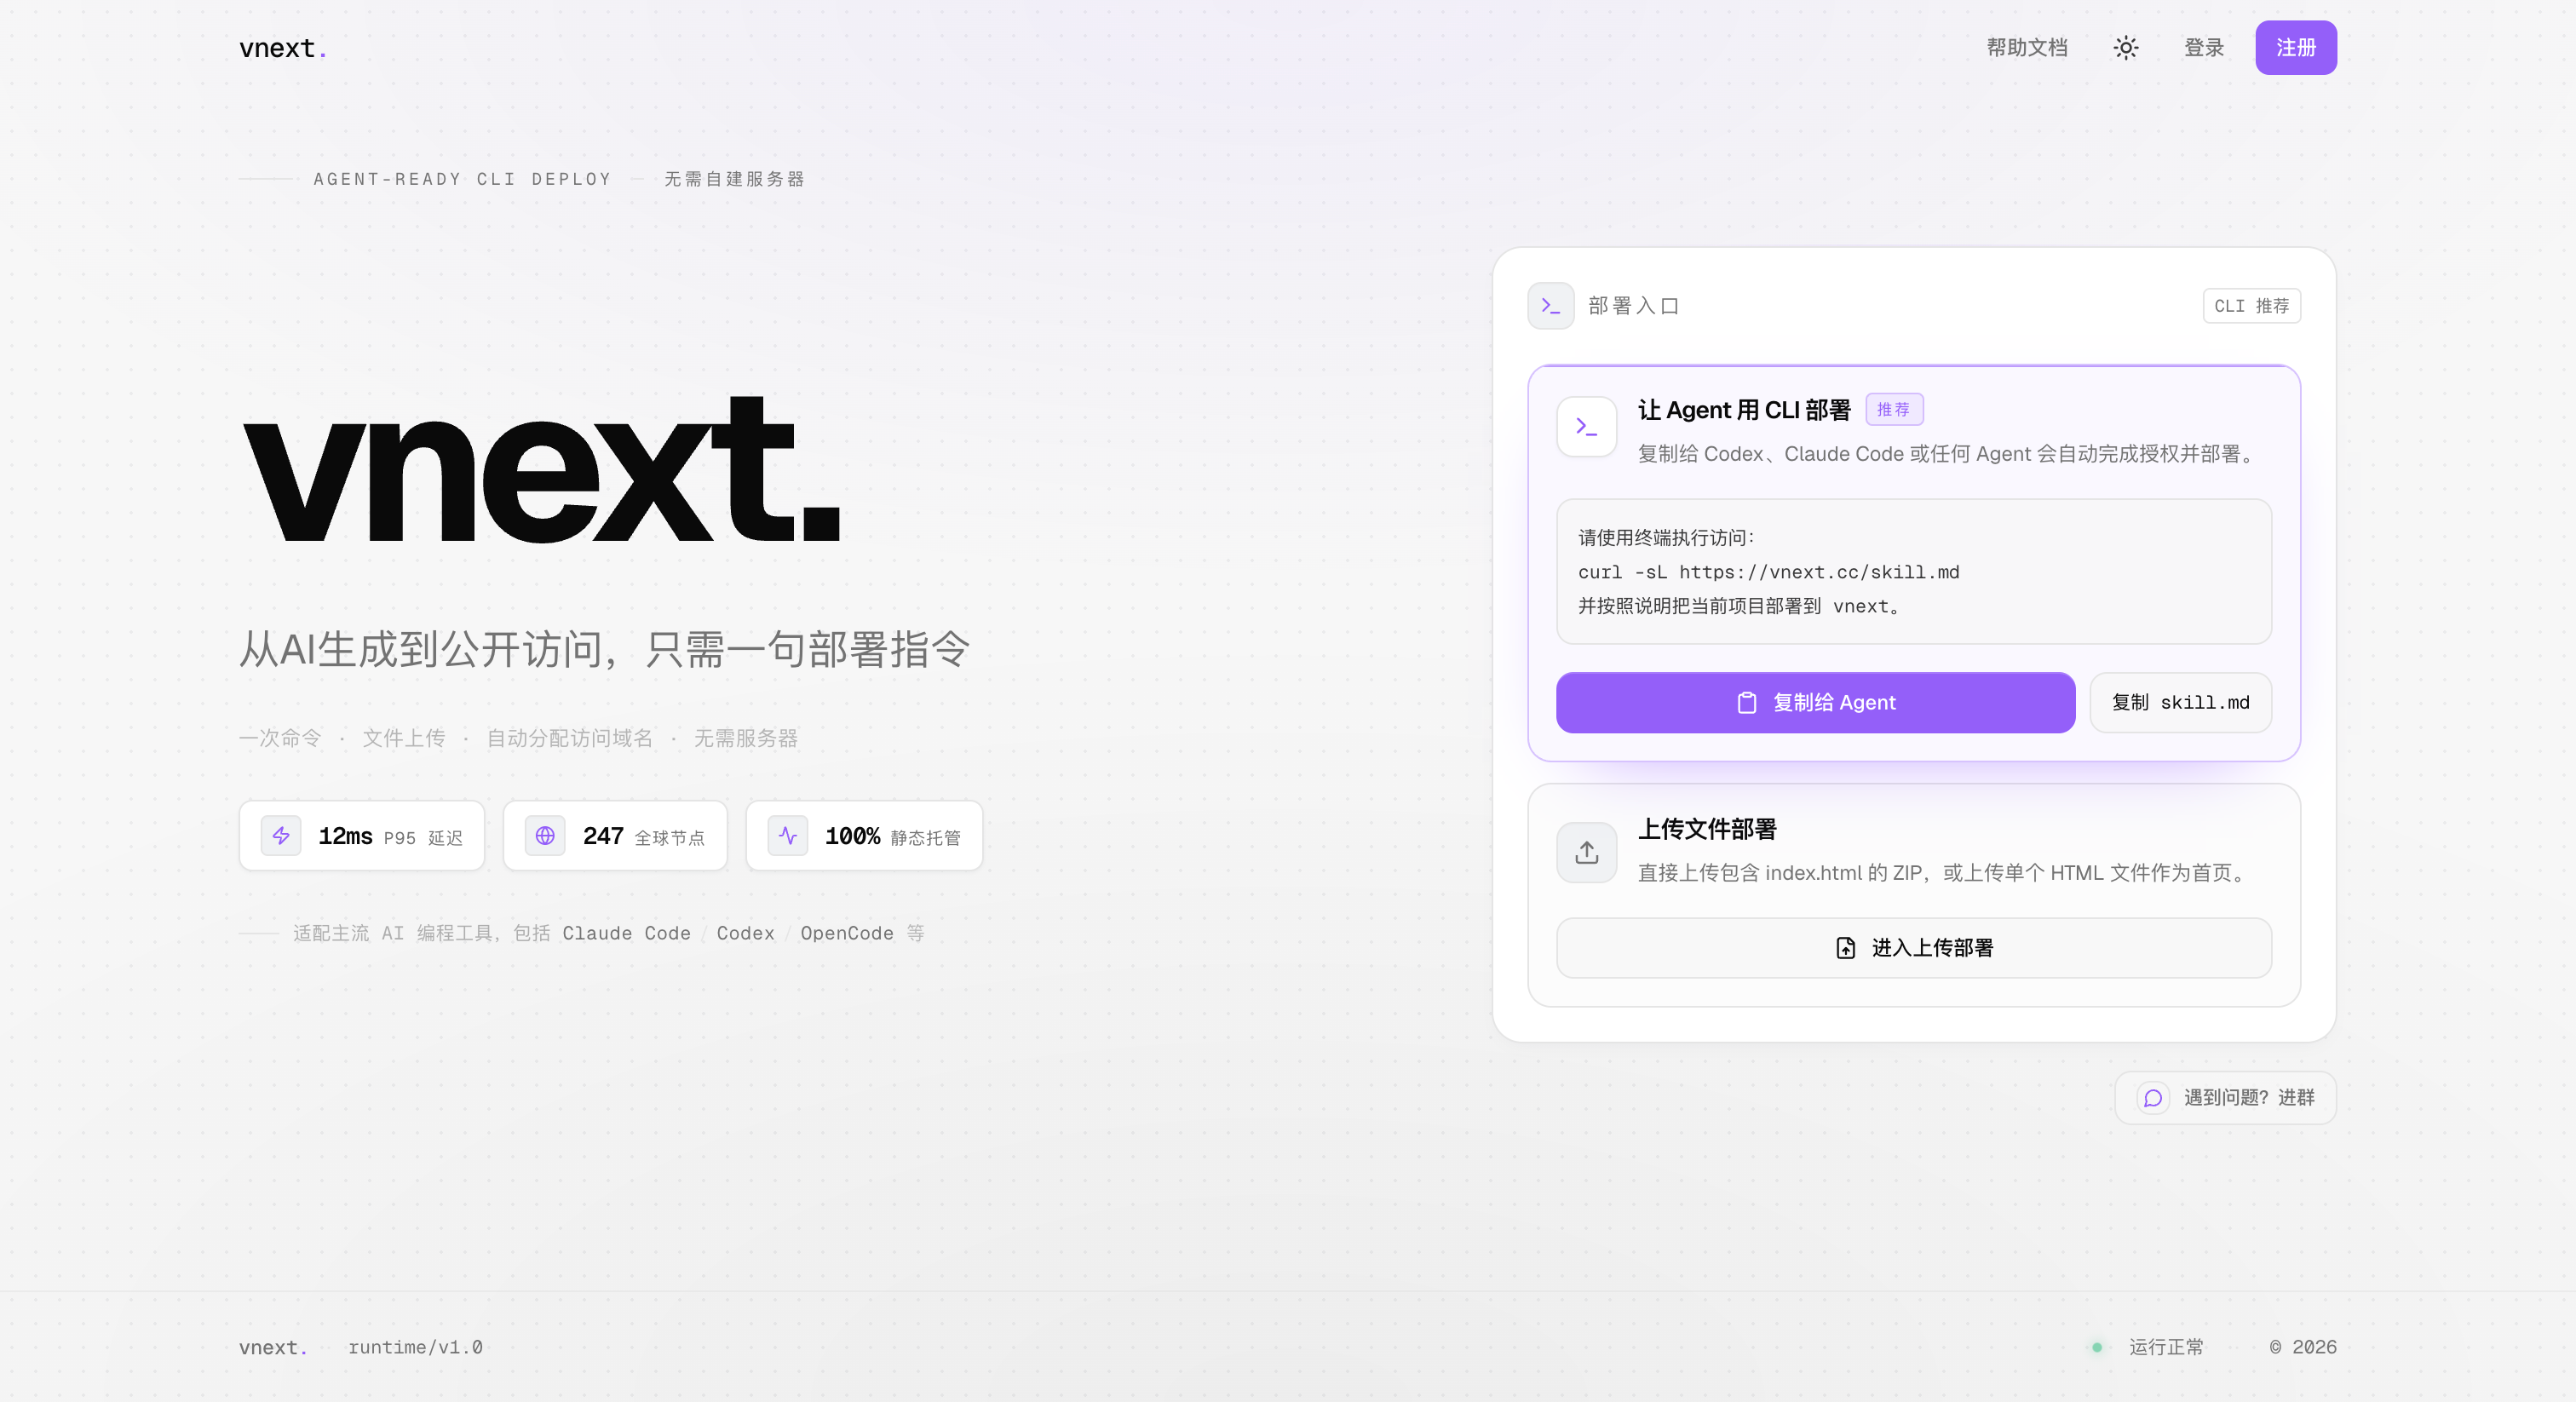
Task: Click the 运行正常 status text
Action: coord(2166,1347)
